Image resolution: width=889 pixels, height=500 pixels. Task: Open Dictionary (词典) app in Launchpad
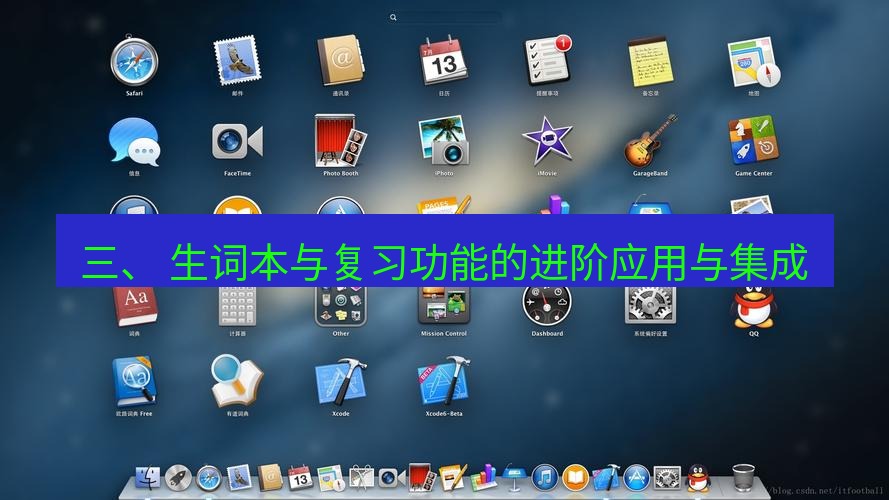[x=134, y=307]
